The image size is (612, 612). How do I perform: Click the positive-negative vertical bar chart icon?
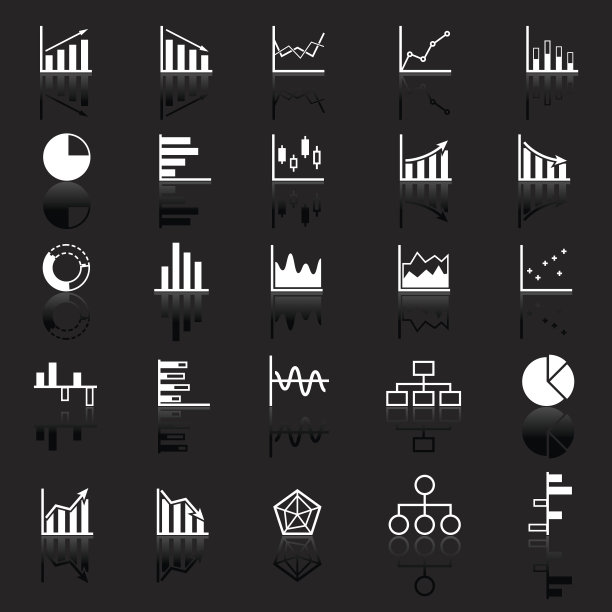65,384
